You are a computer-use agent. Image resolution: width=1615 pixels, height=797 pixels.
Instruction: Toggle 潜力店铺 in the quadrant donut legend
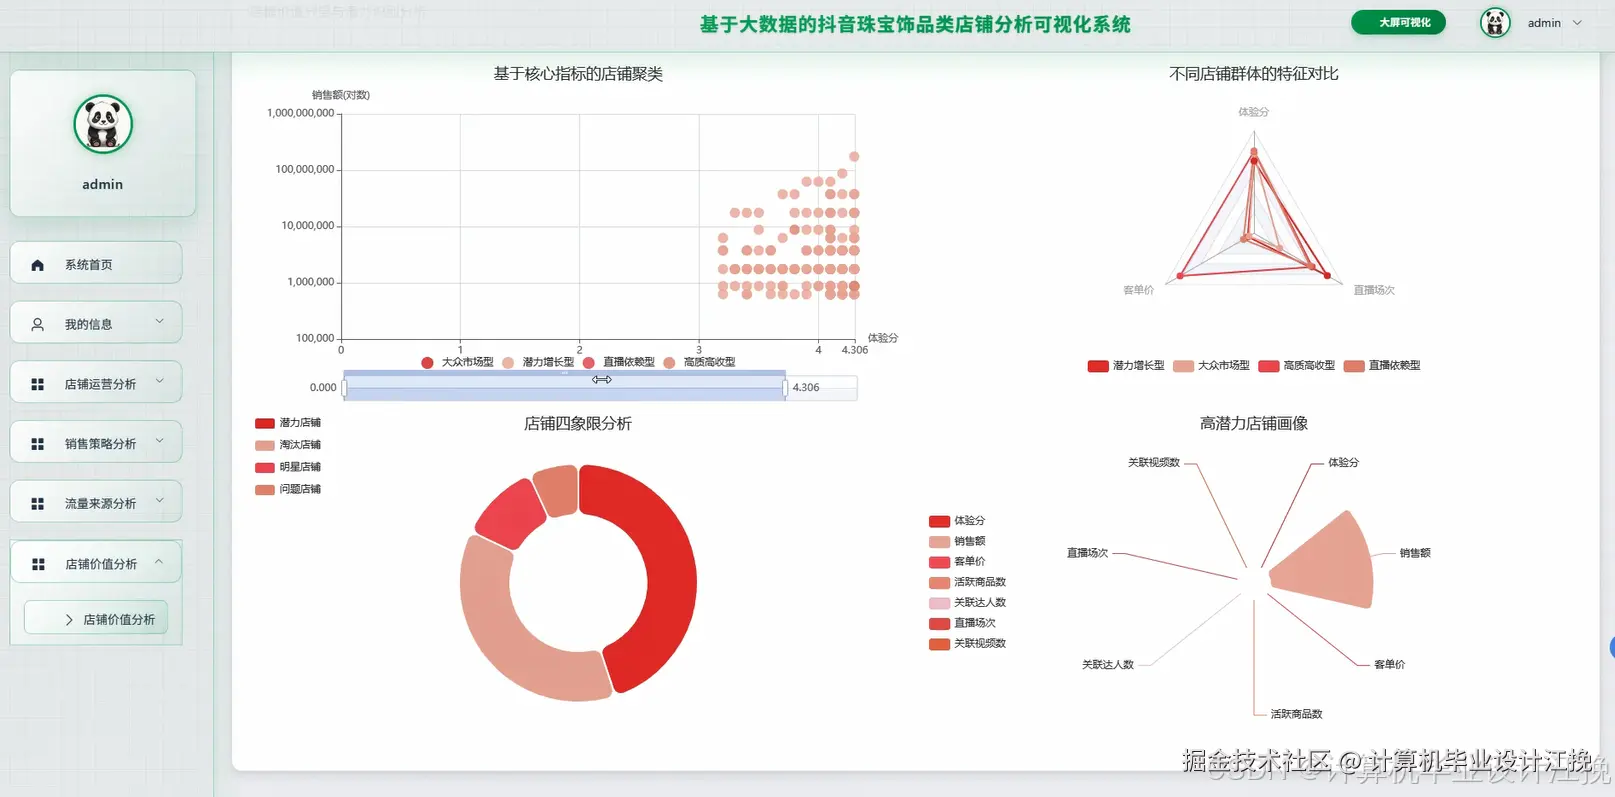(288, 423)
